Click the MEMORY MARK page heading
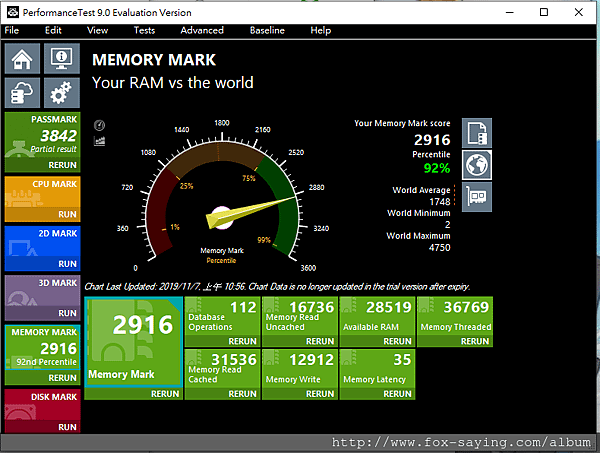The height and width of the screenshot is (453, 600). coord(154,60)
